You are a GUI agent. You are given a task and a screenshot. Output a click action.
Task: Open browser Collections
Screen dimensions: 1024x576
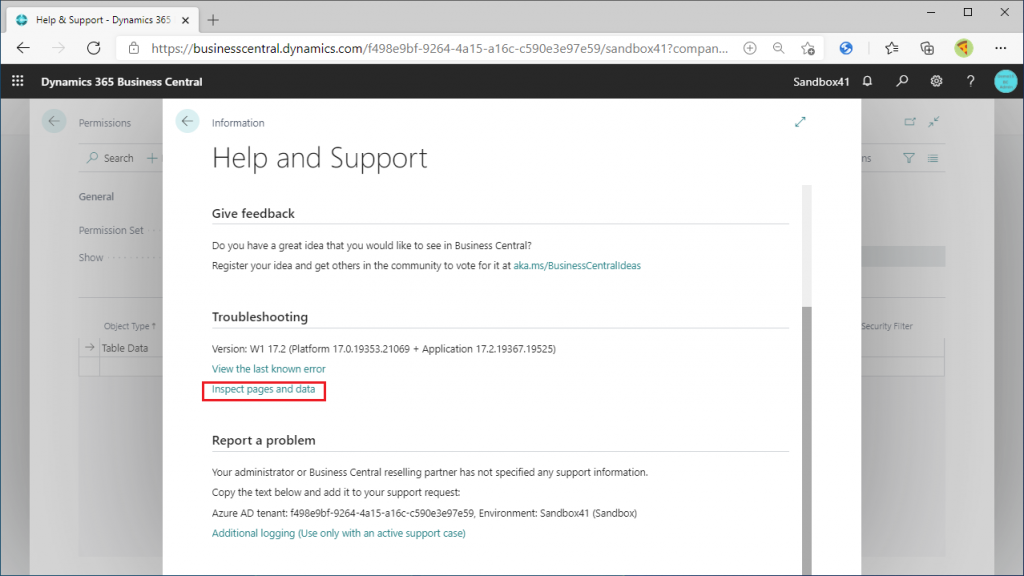(x=927, y=48)
